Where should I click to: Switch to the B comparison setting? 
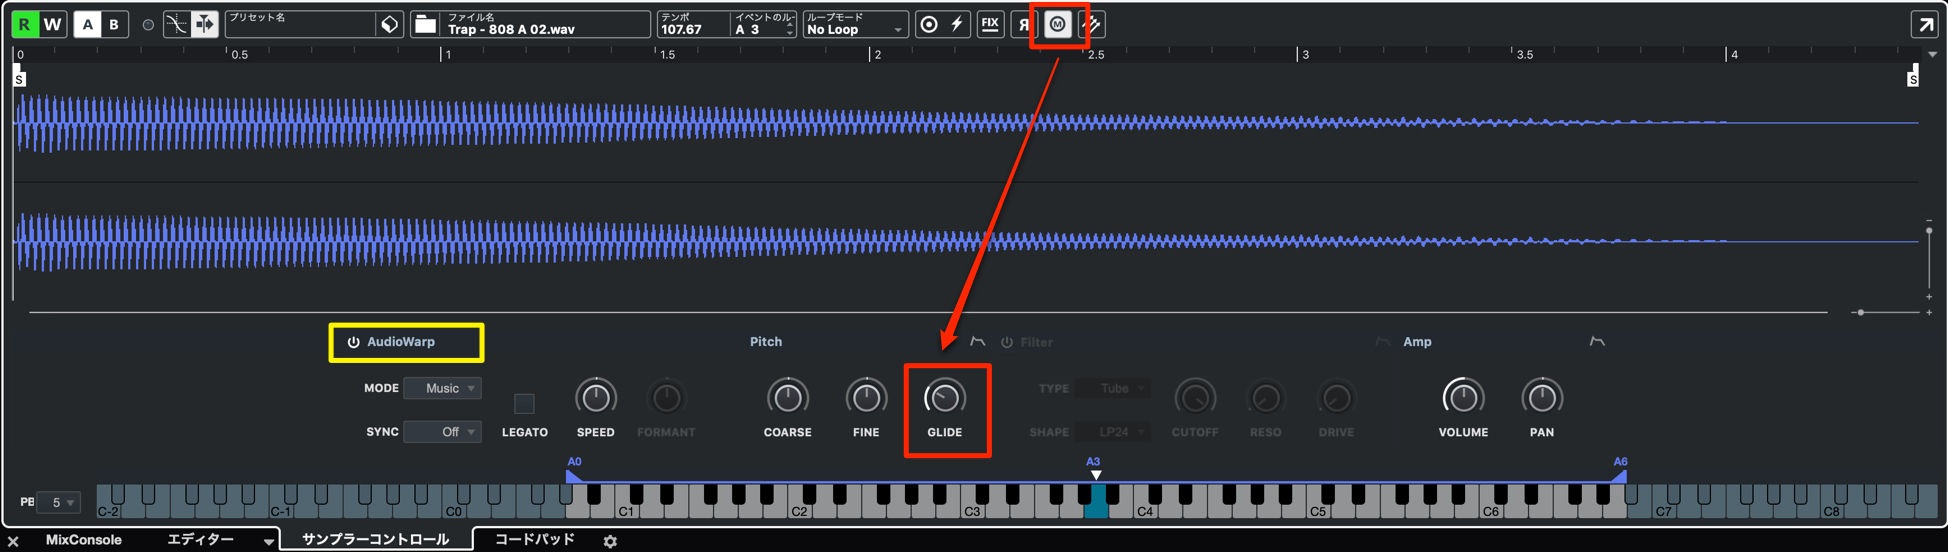tap(114, 24)
